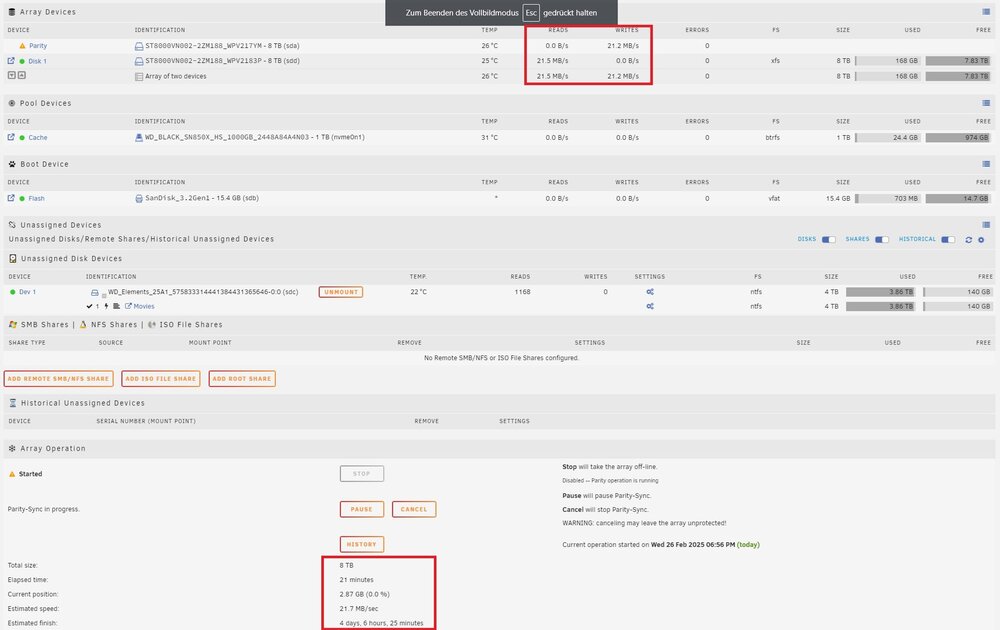Click ADD ISO FILE SHARE

pos(161,379)
